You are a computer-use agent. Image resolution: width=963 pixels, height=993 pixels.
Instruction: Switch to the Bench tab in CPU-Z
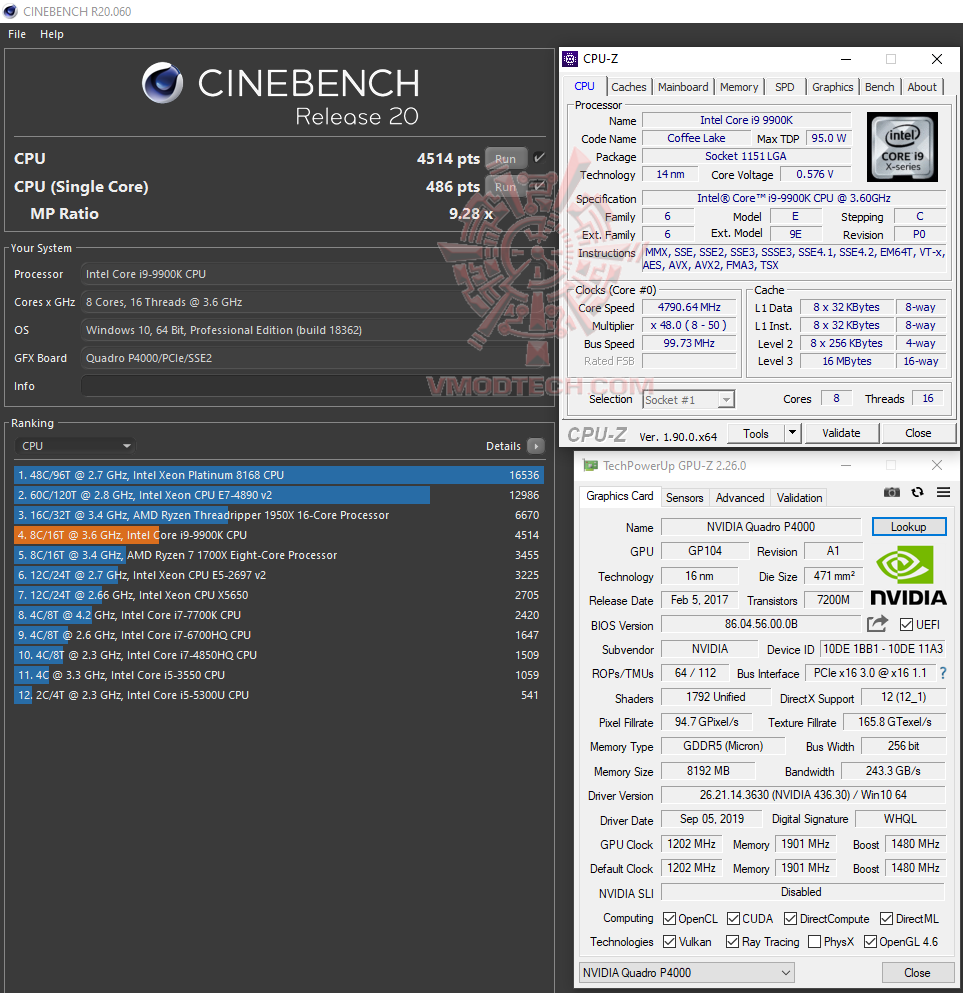point(879,87)
